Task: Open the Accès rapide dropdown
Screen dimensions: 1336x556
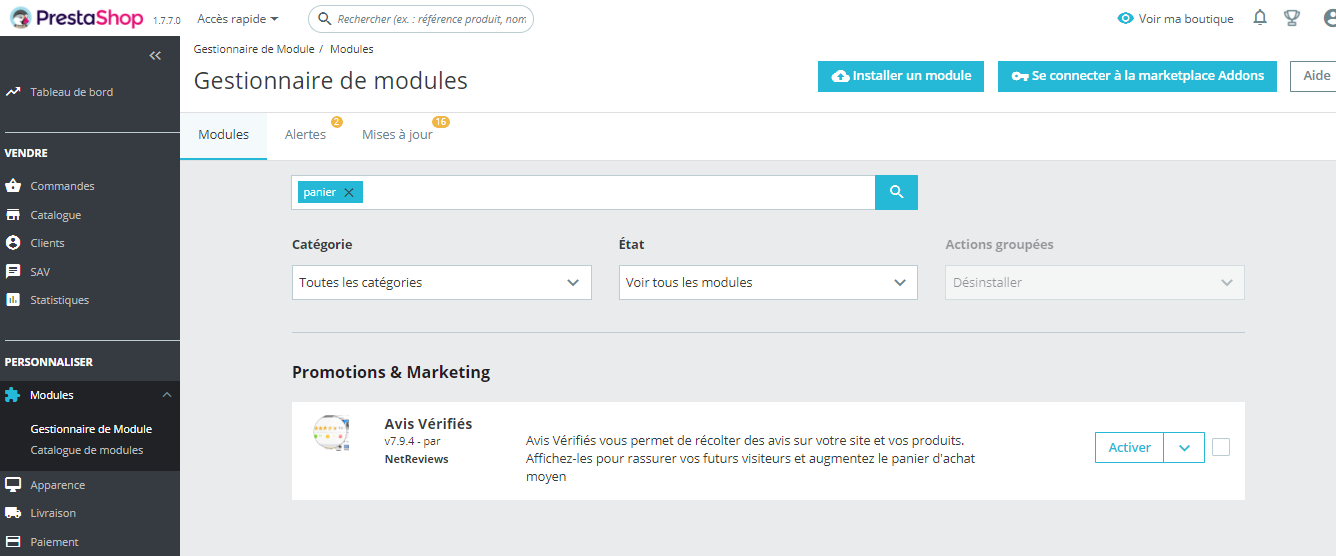Action: [238, 19]
